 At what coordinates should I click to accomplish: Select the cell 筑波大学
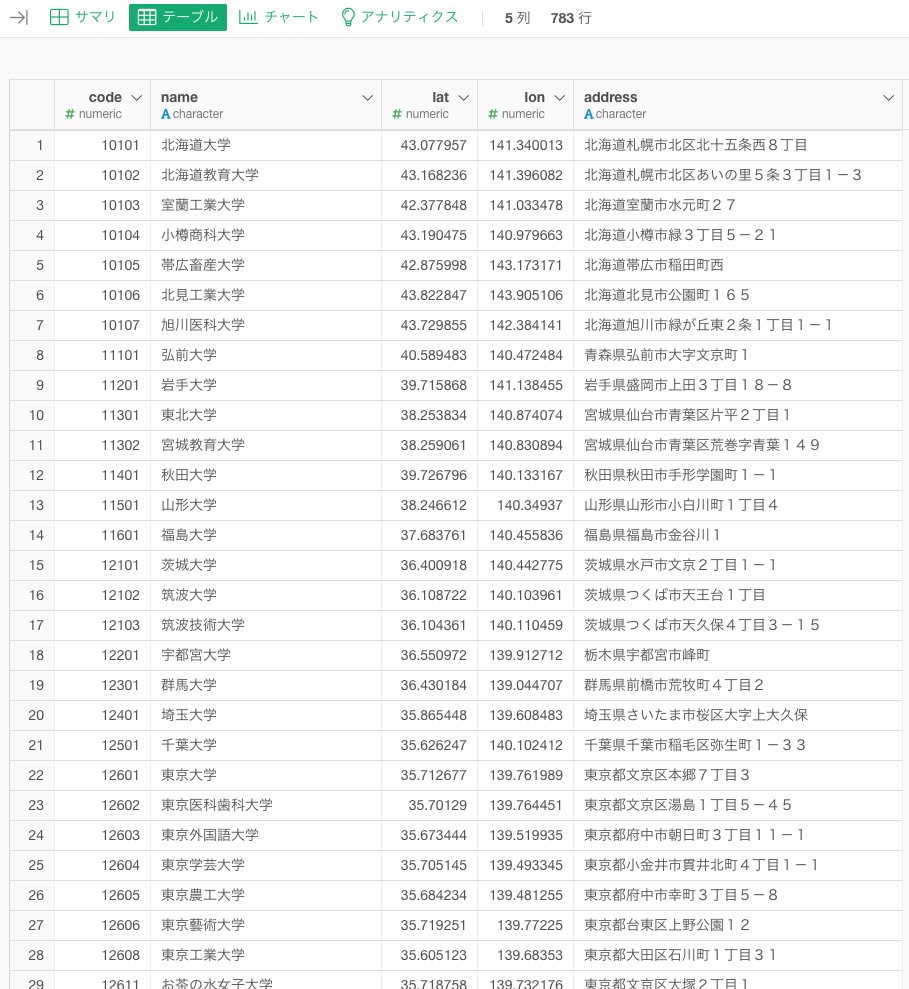[x=266, y=595]
